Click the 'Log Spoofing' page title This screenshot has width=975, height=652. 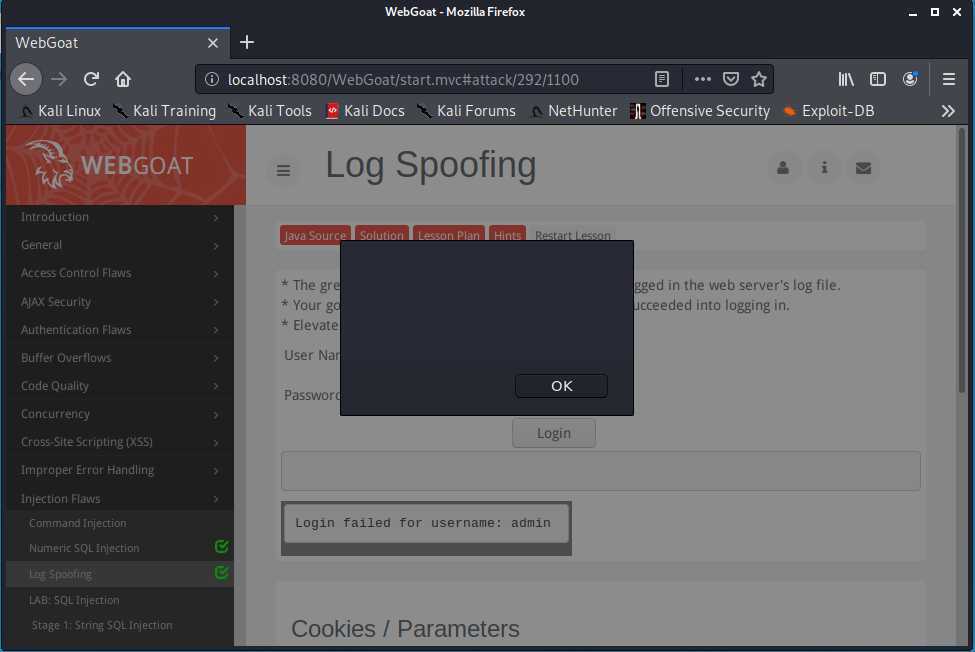(x=431, y=165)
